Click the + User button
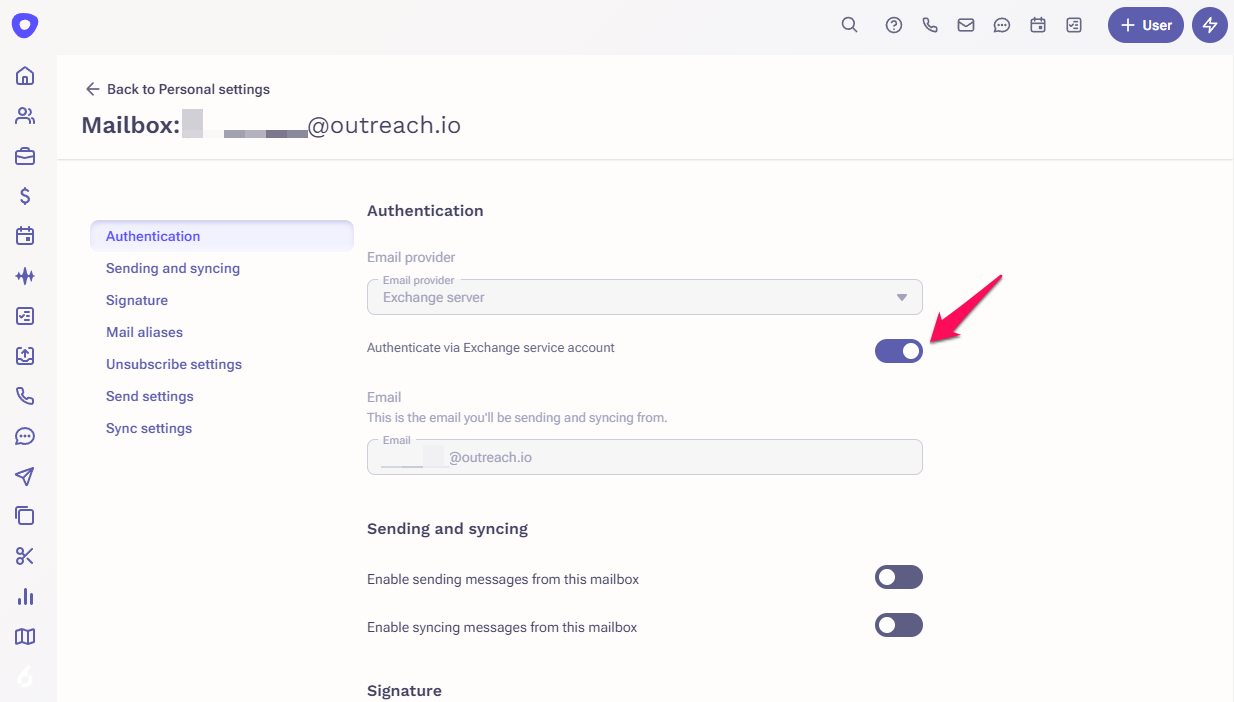1234x702 pixels. [1146, 25]
